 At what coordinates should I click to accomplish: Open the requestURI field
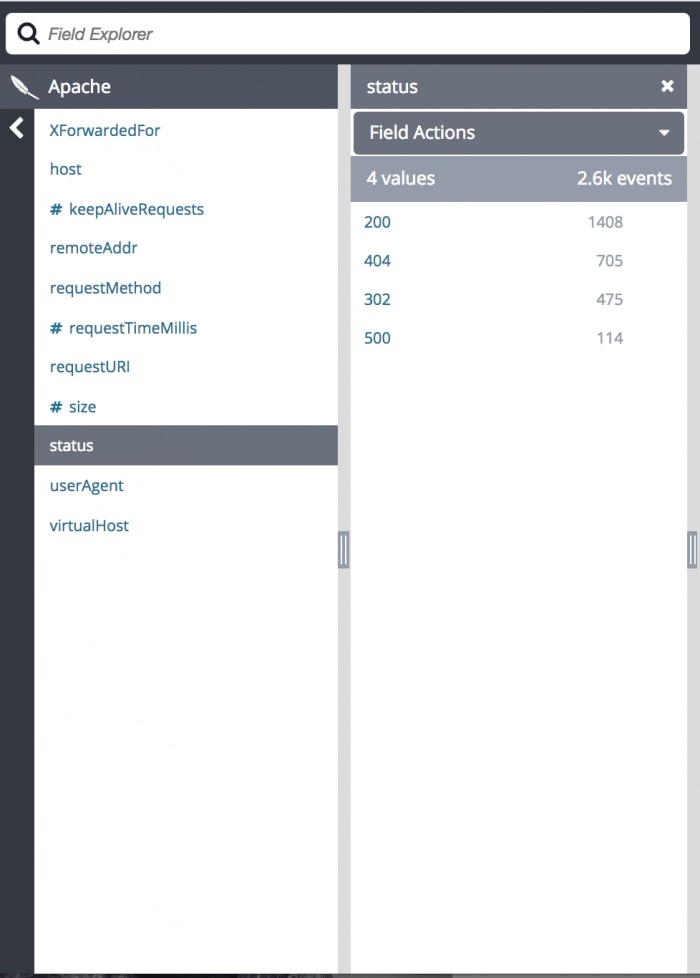click(90, 367)
